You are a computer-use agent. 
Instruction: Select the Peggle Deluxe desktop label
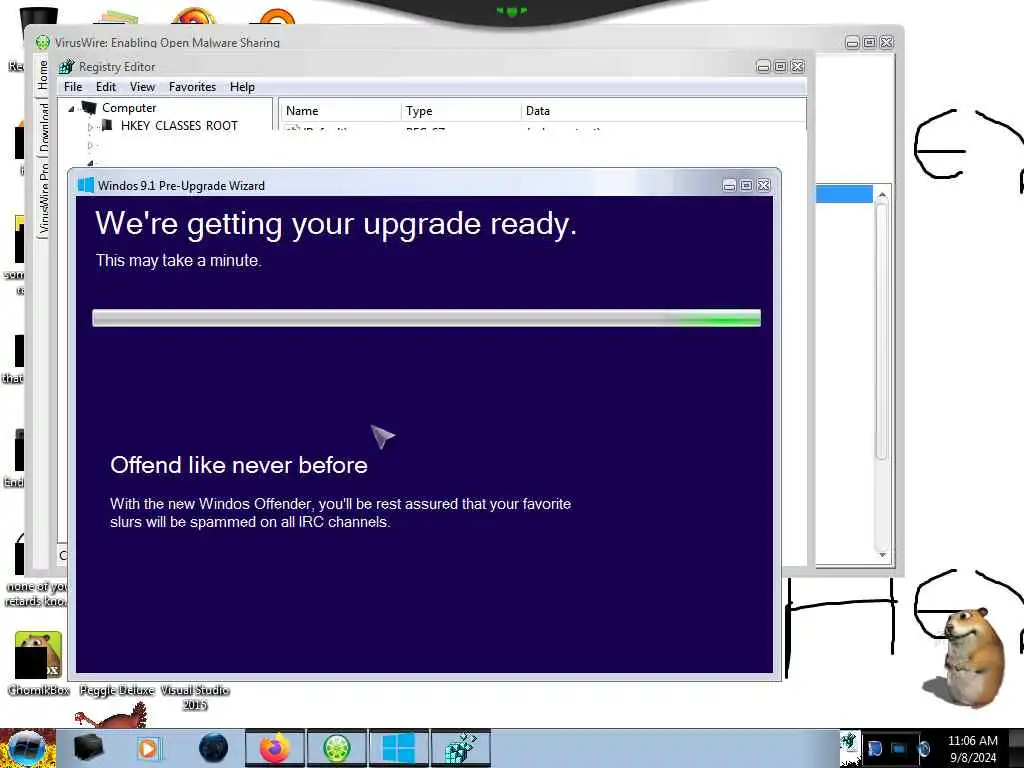[x=117, y=690]
